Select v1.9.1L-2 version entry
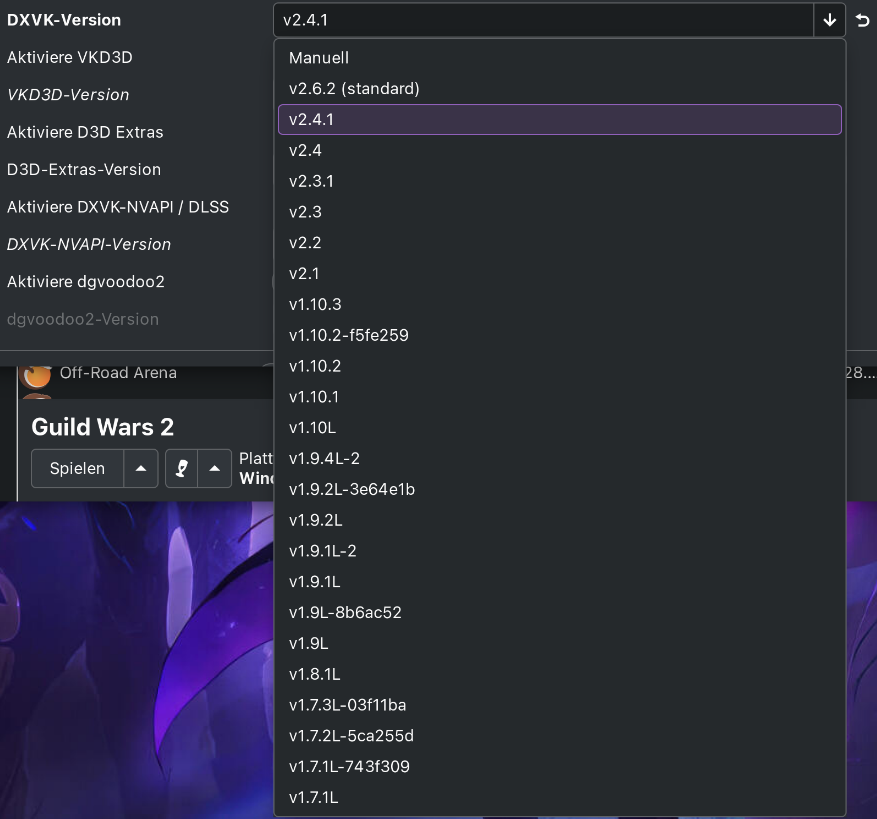The width and height of the screenshot is (877, 819). click(x=559, y=550)
